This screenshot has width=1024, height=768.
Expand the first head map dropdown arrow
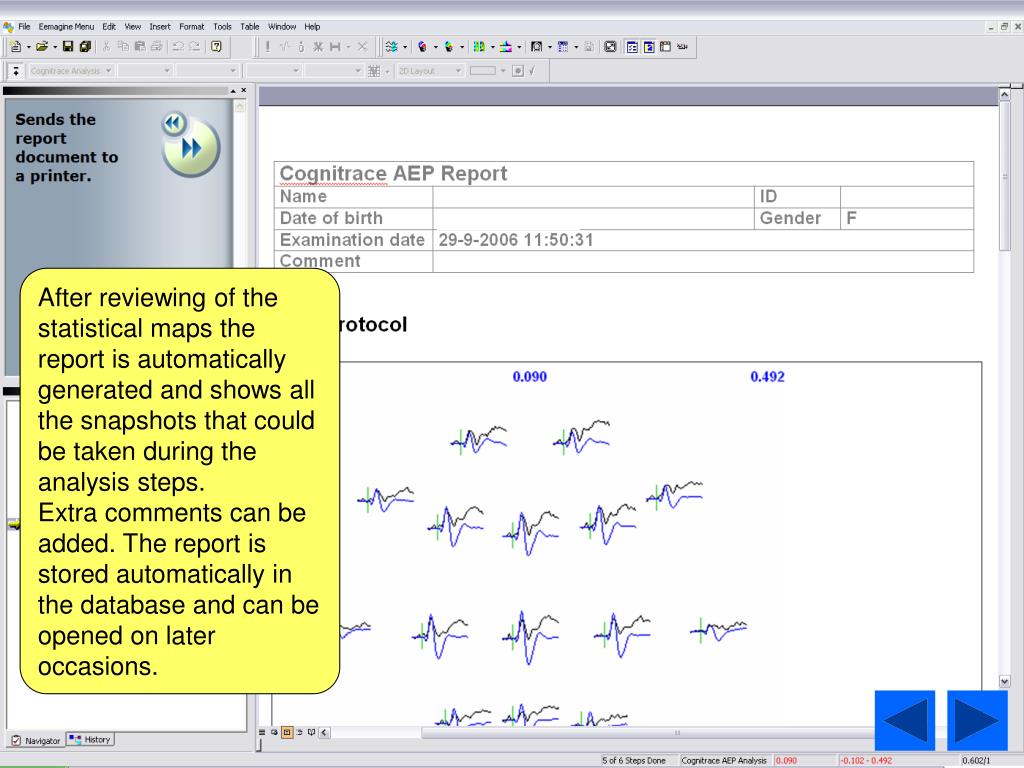pyautogui.click(x=436, y=47)
